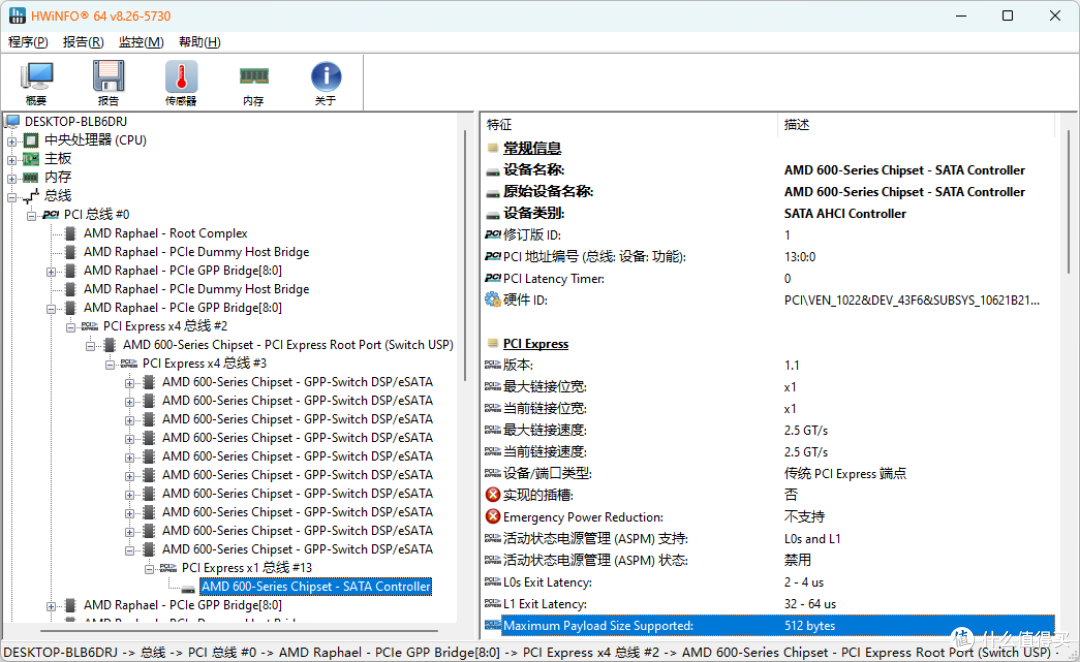This screenshot has width=1080, height=662.
Task: Maximize the HWiNFO window
Action: pyautogui.click(x=1008, y=15)
